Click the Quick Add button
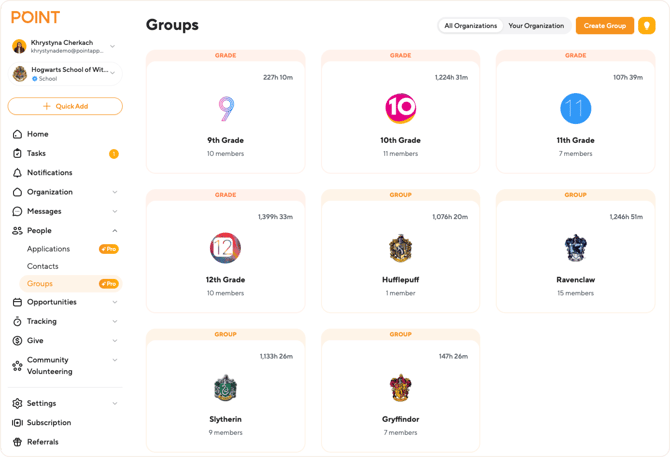 pyautogui.click(x=65, y=106)
